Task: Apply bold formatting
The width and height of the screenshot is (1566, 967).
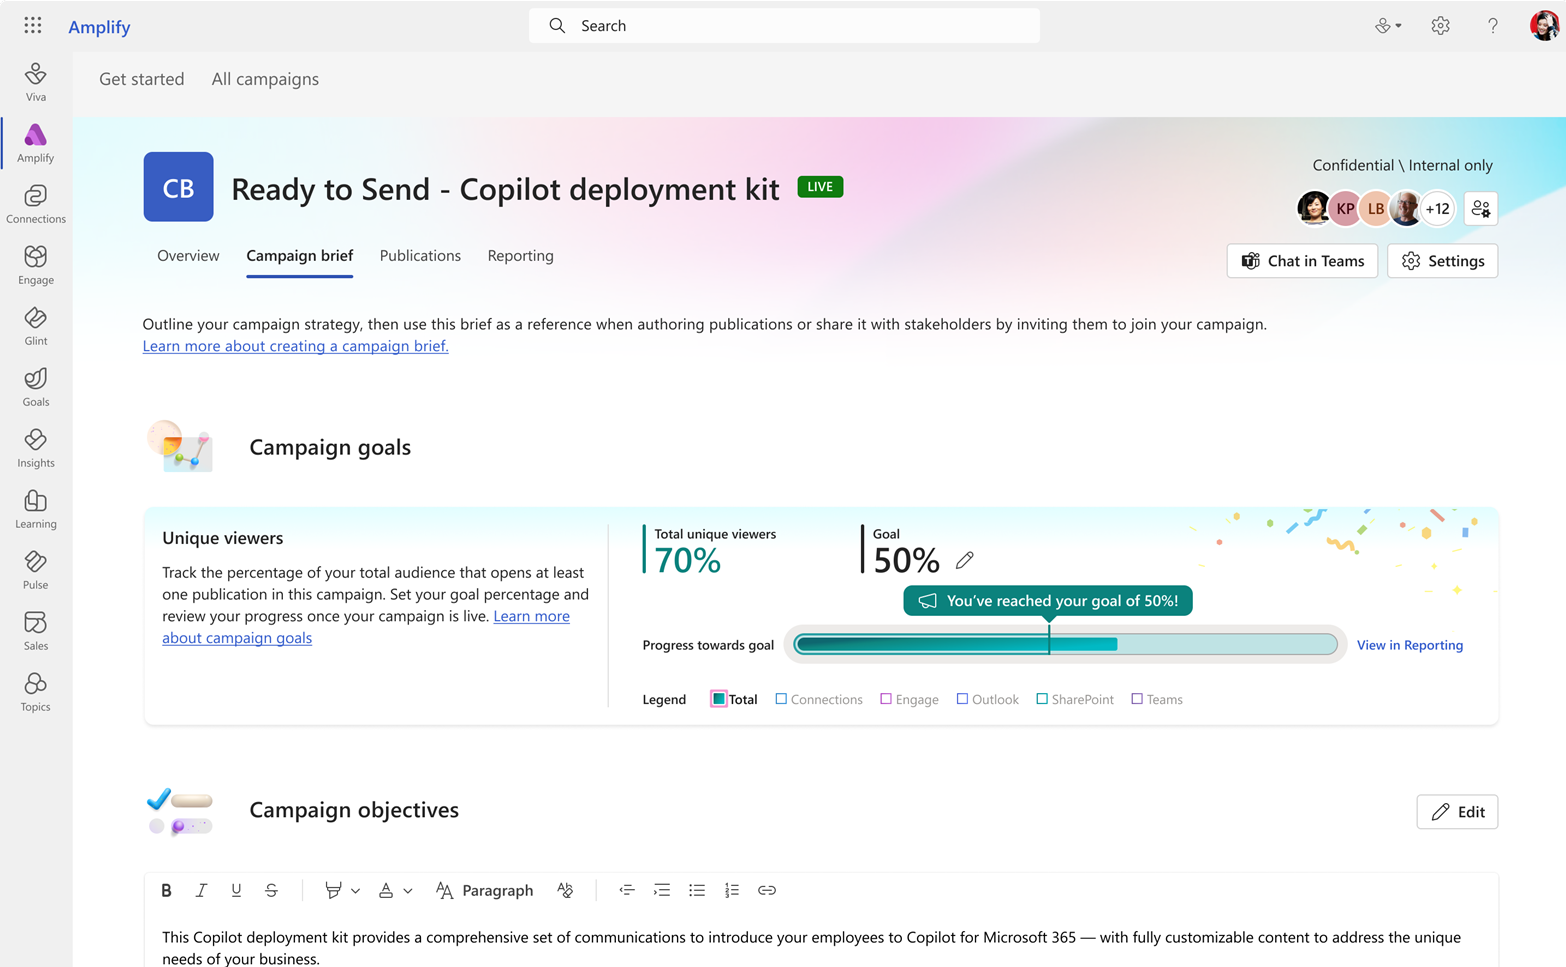Action: coord(166,890)
